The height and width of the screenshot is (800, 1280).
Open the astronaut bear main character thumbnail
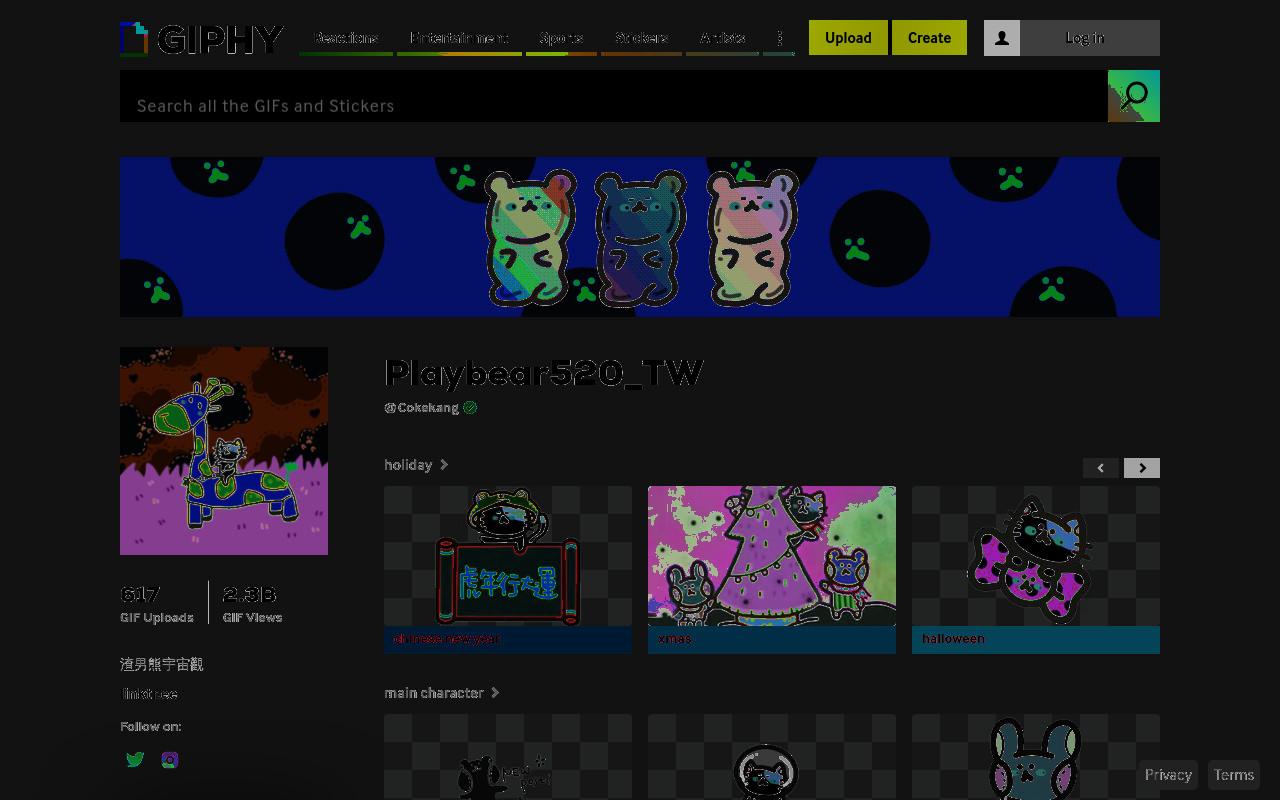tap(772, 757)
